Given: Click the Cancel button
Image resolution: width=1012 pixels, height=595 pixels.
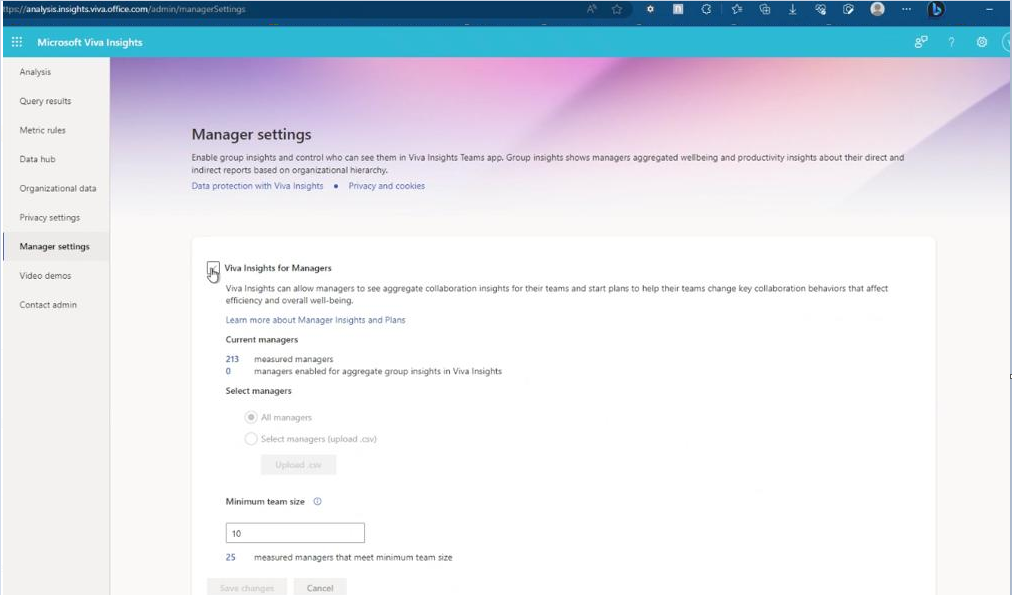Looking at the screenshot, I should (320, 587).
